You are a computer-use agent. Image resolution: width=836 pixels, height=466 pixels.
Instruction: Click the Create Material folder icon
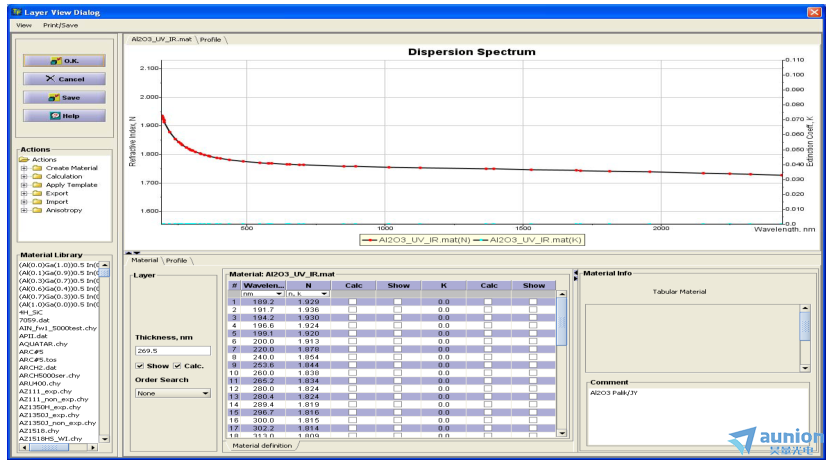(37, 168)
